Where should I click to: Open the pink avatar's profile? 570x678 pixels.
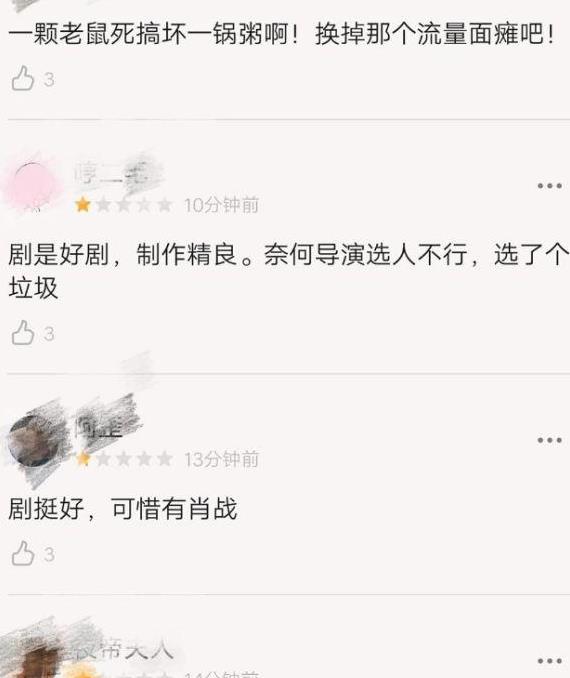(33, 185)
